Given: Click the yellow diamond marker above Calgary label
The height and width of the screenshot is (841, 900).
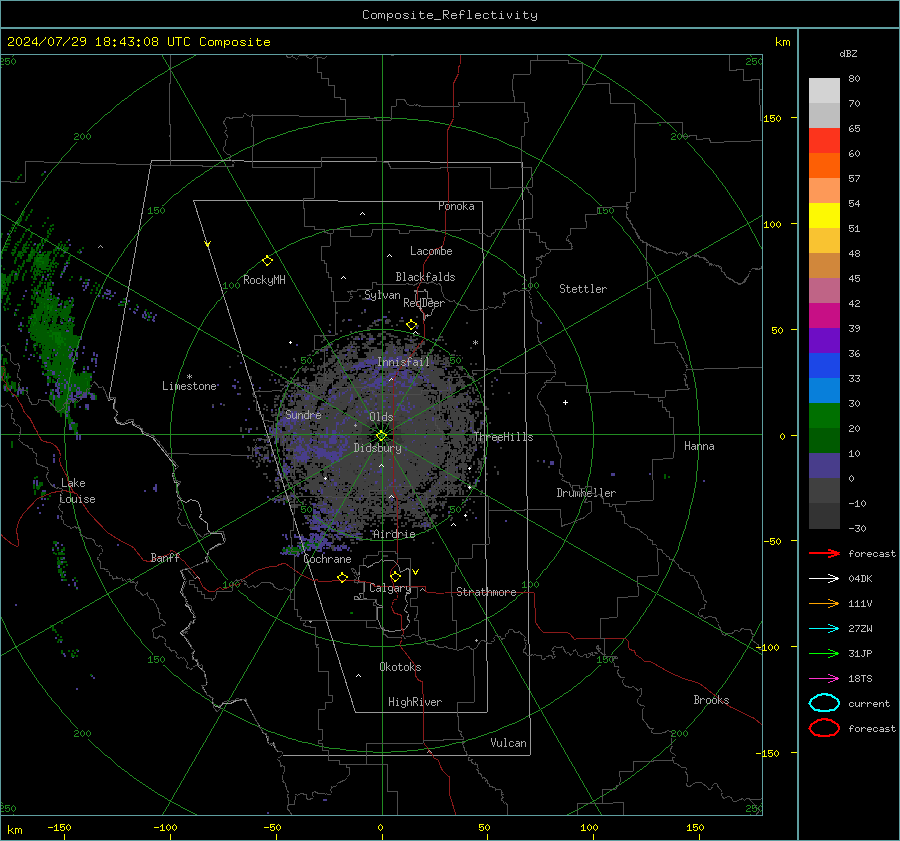Looking at the screenshot, I should tap(395, 576).
